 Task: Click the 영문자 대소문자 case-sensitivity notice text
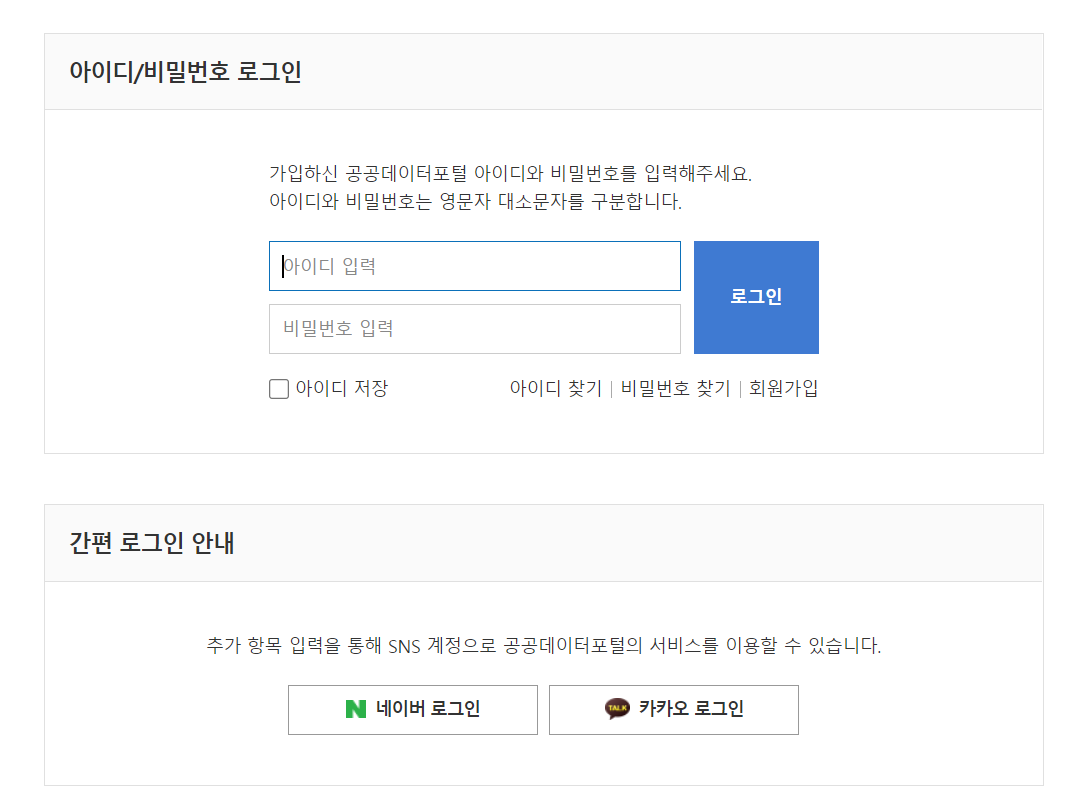[475, 201]
